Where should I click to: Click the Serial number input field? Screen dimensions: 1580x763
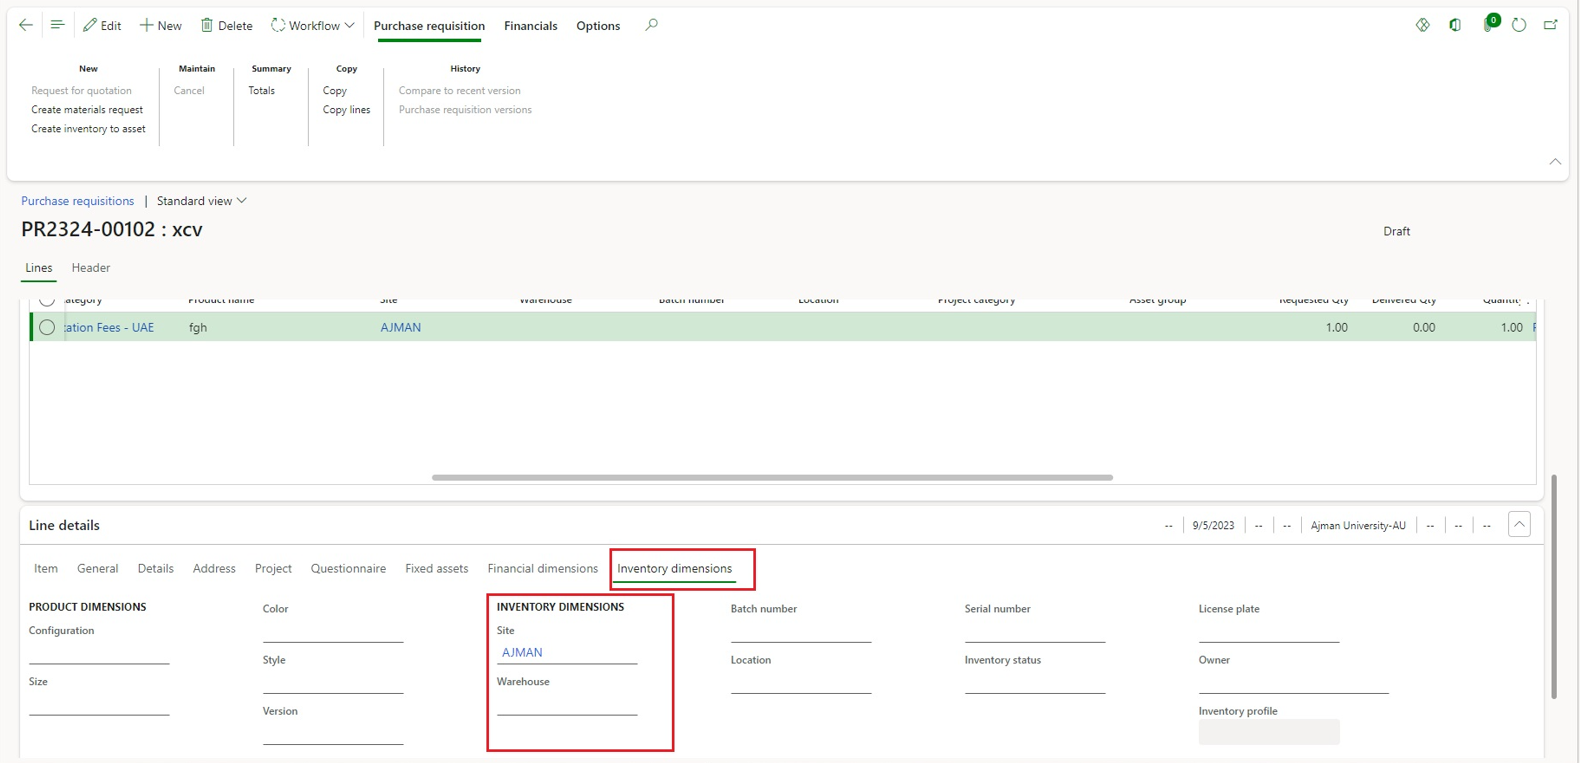[1035, 631]
